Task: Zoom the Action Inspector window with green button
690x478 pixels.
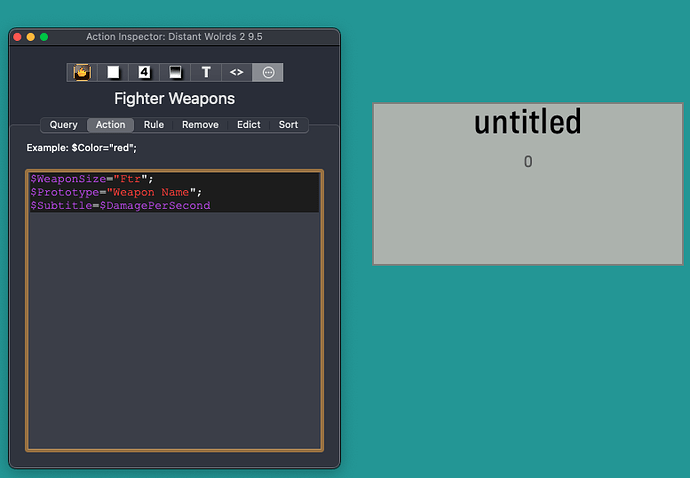Action: [44, 37]
